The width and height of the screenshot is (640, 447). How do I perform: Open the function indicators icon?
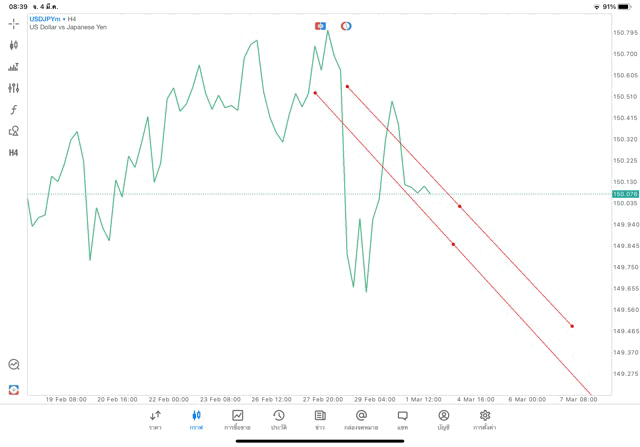[14, 110]
